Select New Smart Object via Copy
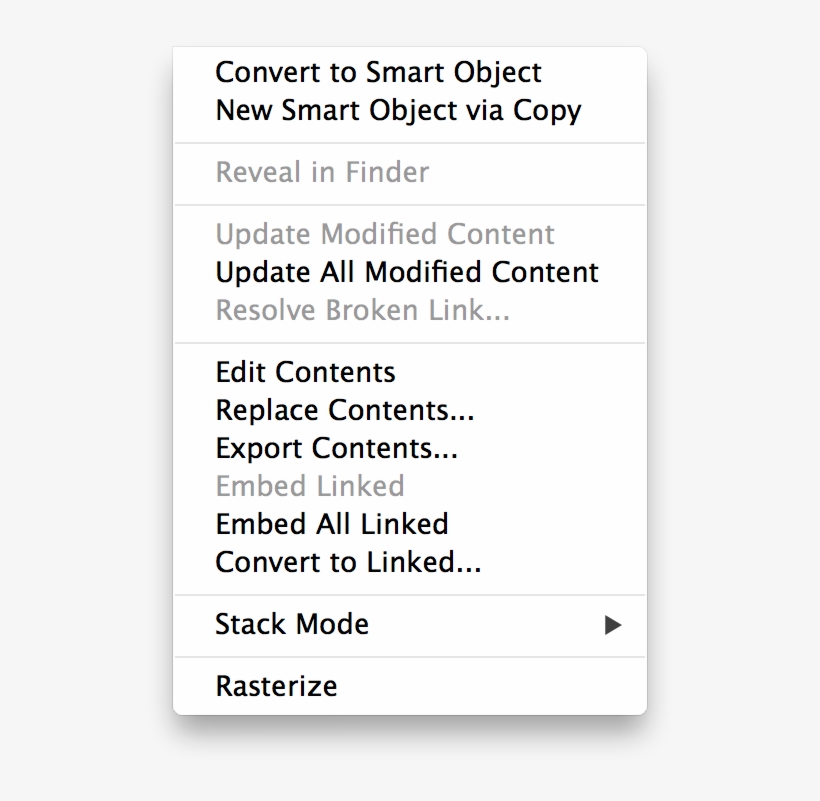The image size is (820, 801). 398,111
